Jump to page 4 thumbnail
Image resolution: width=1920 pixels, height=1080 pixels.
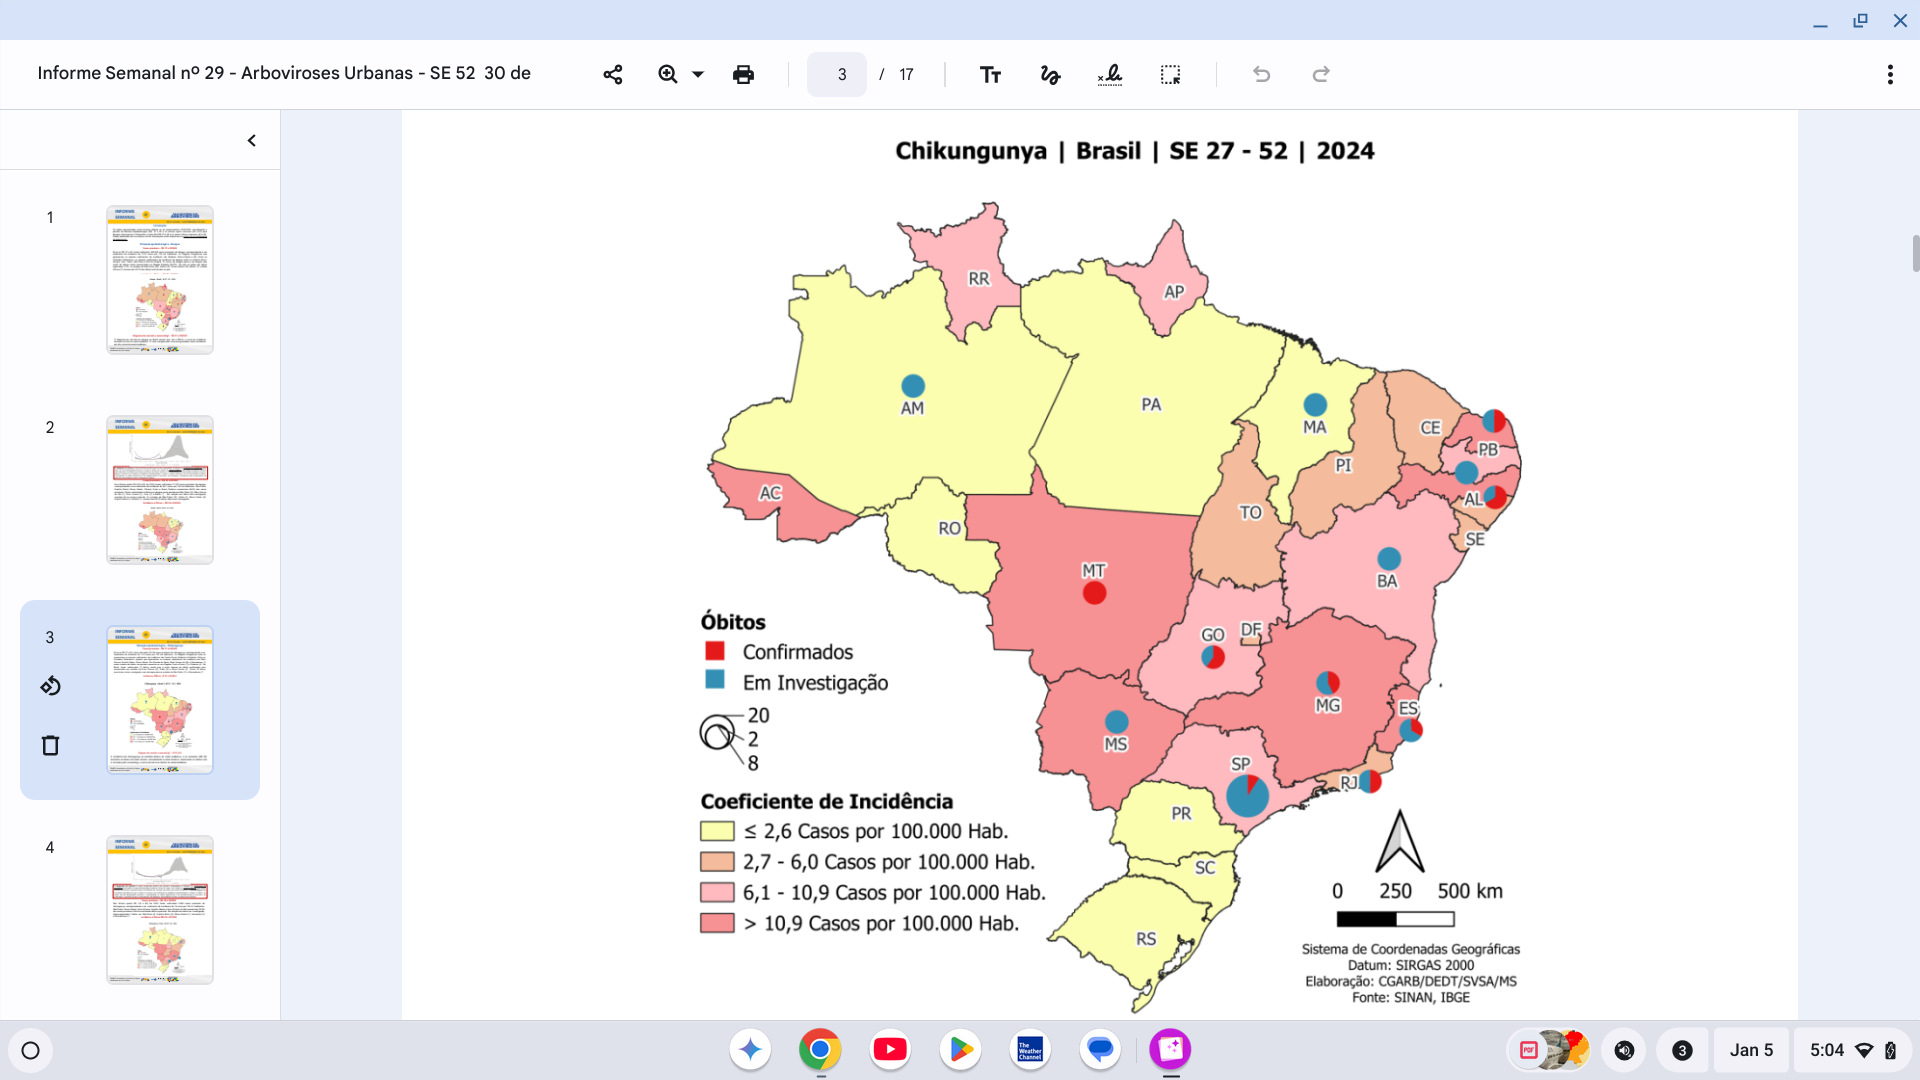click(x=160, y=910)
